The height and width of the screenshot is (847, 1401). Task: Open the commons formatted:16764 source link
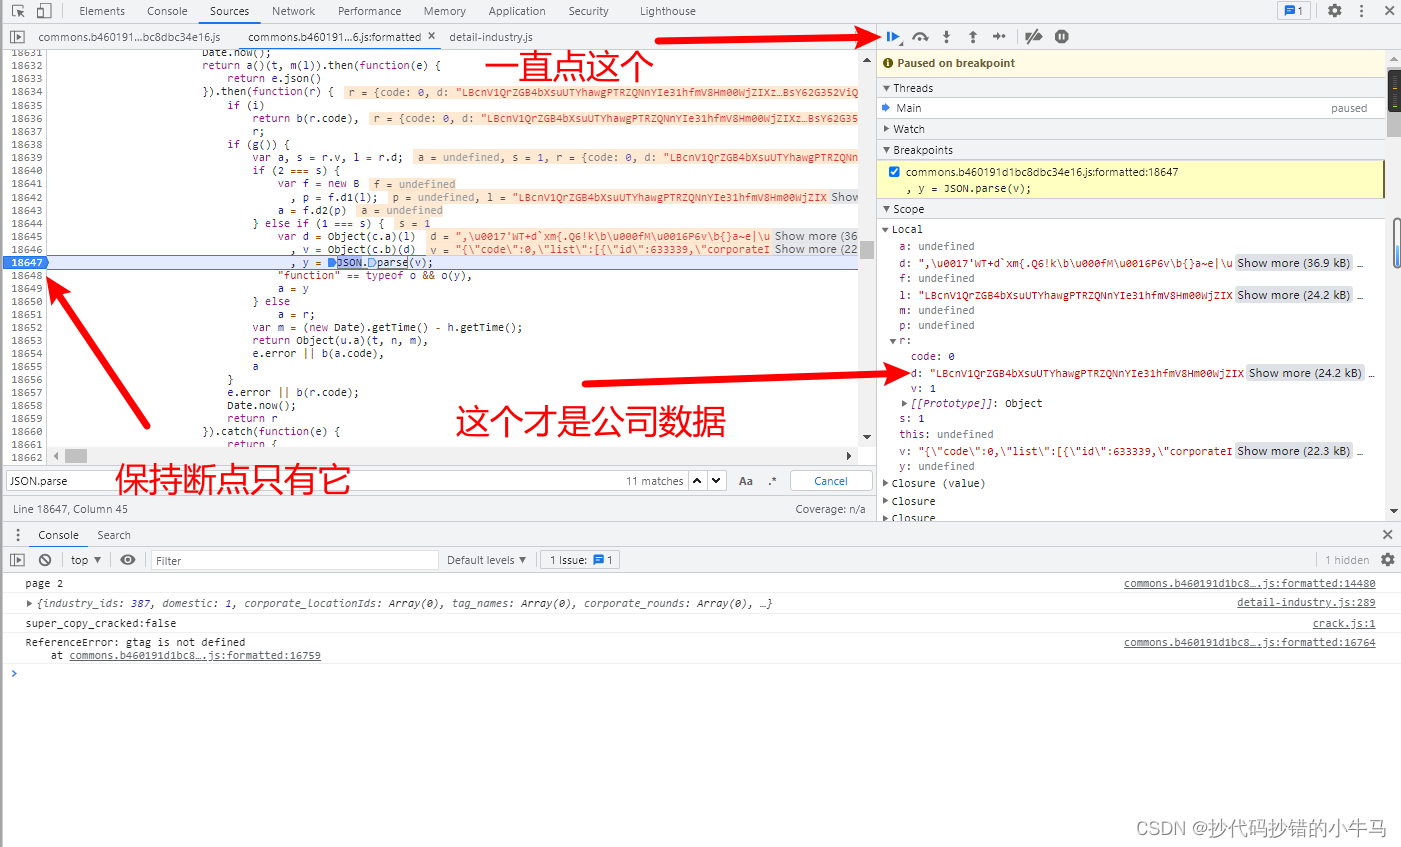pyautogui.click(x=1250, y=643)
